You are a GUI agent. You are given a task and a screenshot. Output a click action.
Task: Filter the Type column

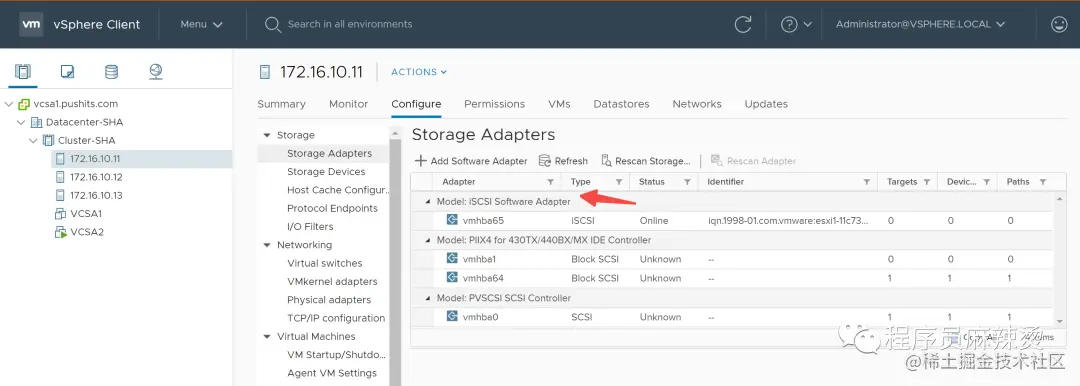(619, 182)
